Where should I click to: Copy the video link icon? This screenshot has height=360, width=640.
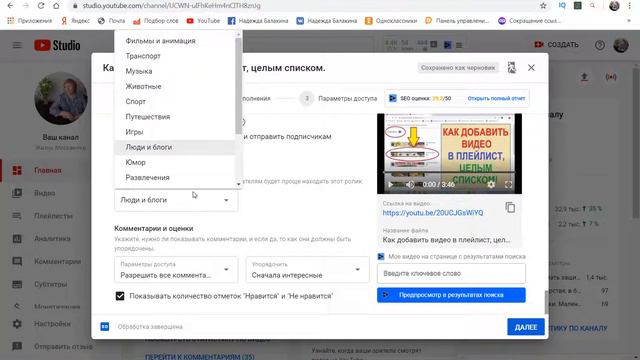pos(510,207)
